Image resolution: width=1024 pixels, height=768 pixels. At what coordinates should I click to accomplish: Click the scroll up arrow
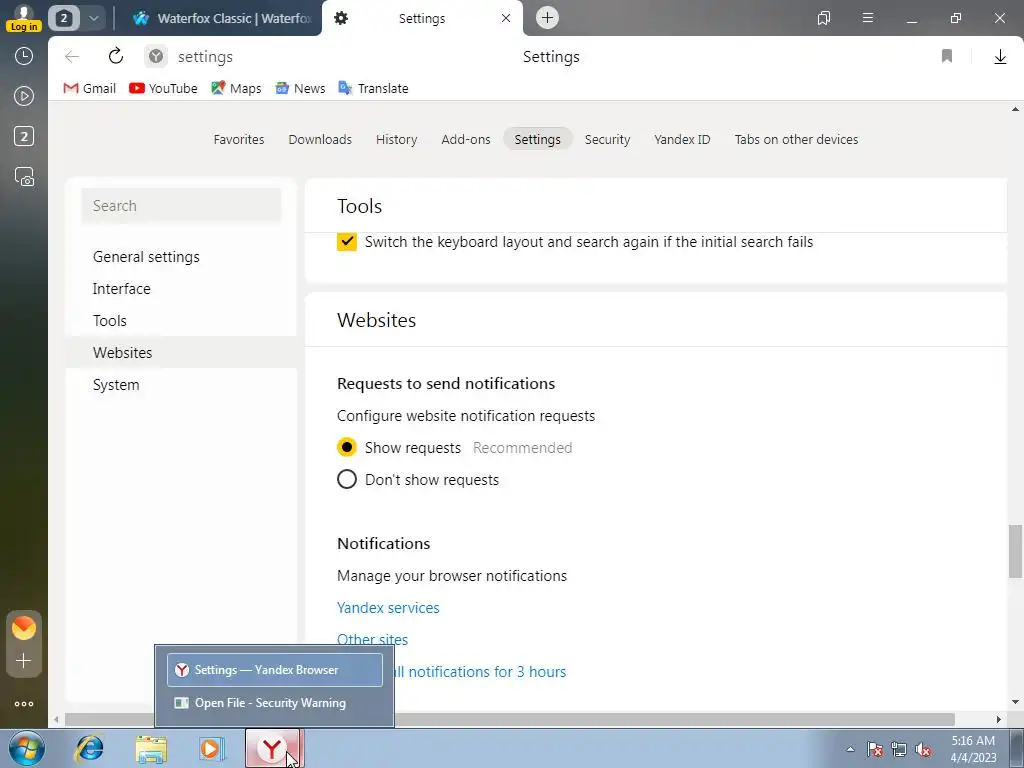[1015, 109]
